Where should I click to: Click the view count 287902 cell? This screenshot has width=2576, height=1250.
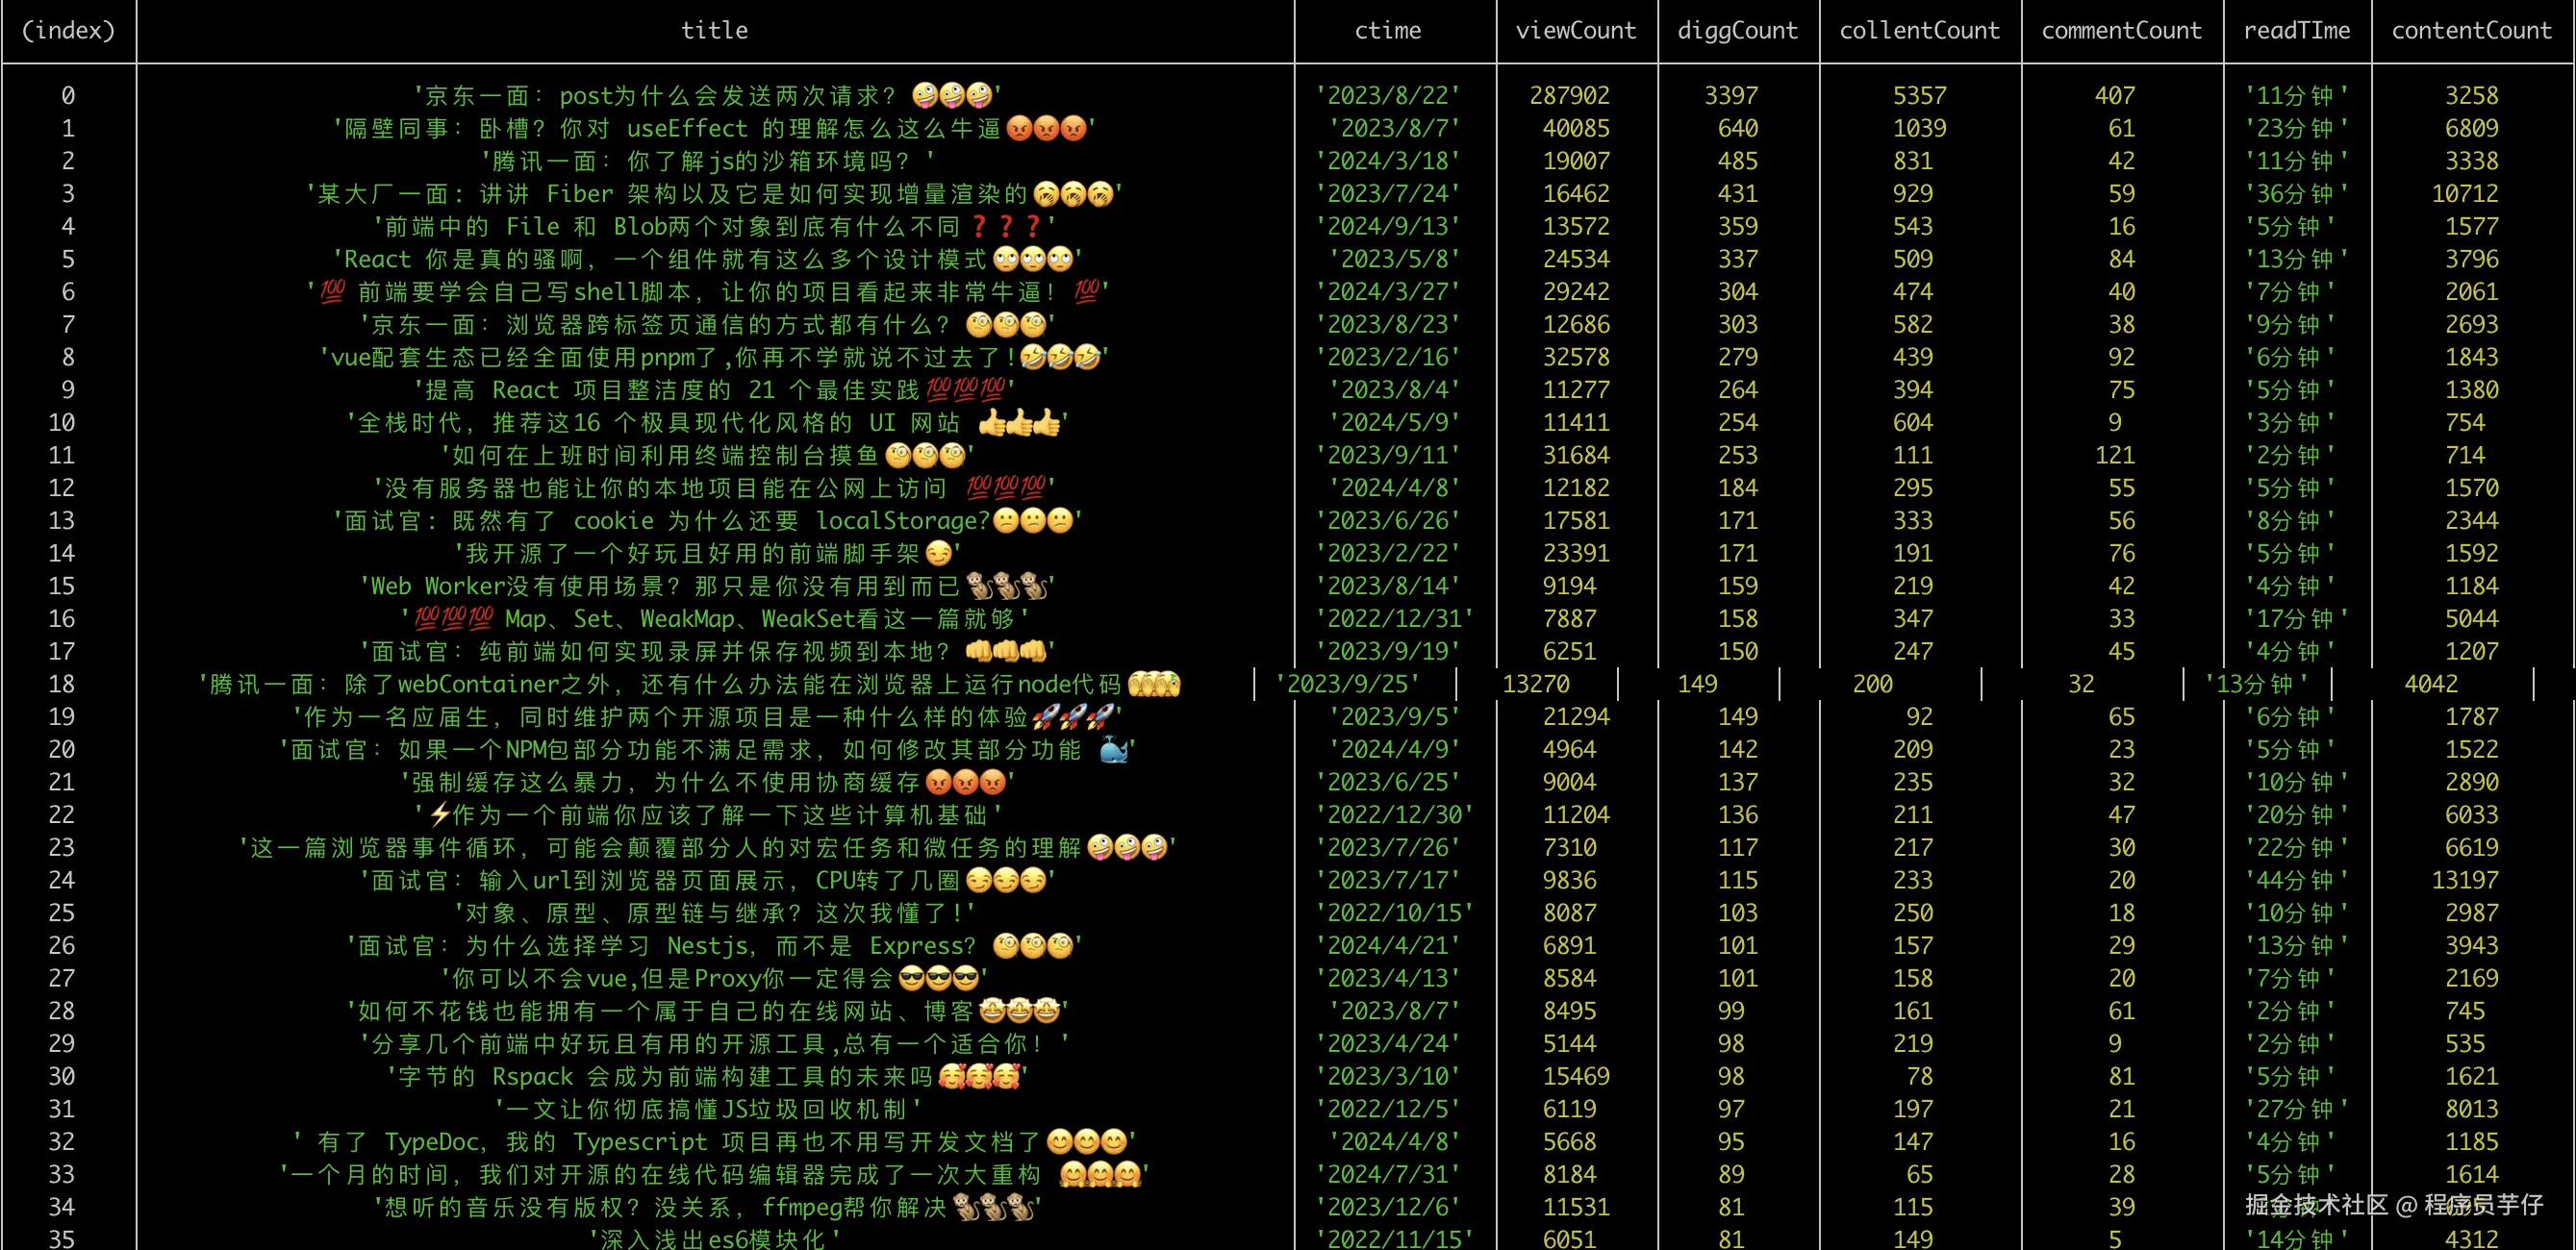(1569, 96)
